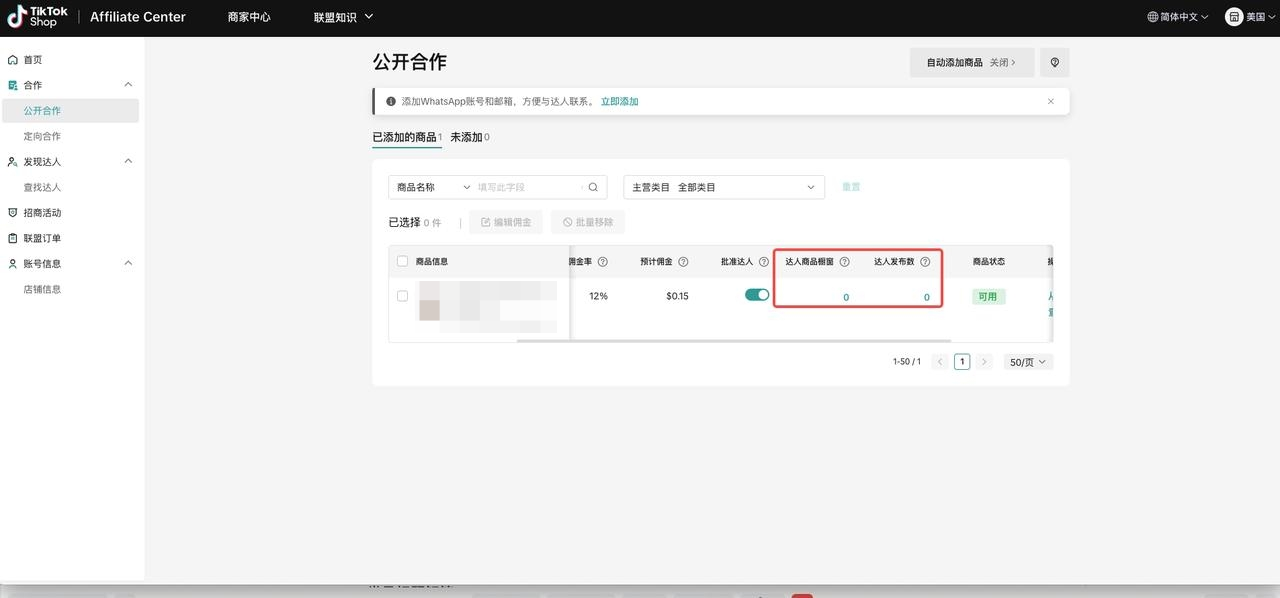Click help icon beside 预计佣金 column

(683, 262)
